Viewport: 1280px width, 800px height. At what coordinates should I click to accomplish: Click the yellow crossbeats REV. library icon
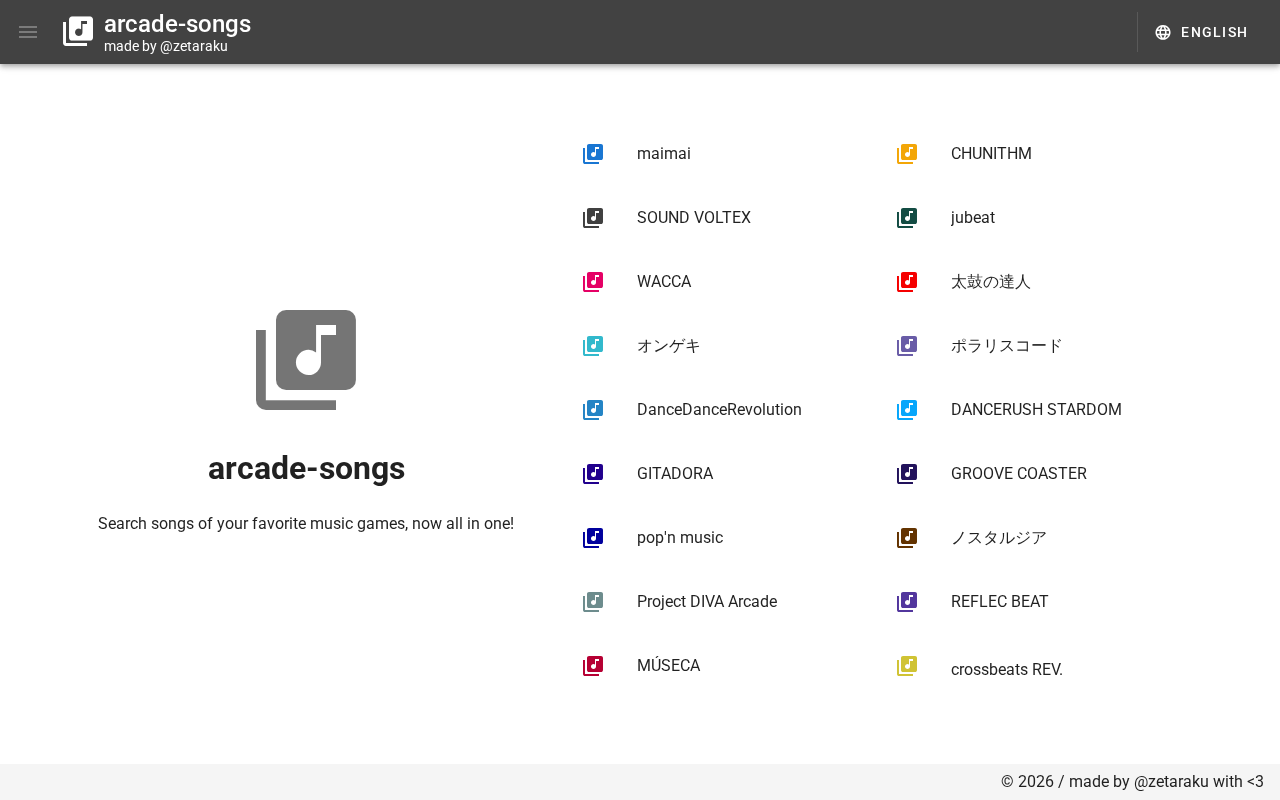click(907, 666)
